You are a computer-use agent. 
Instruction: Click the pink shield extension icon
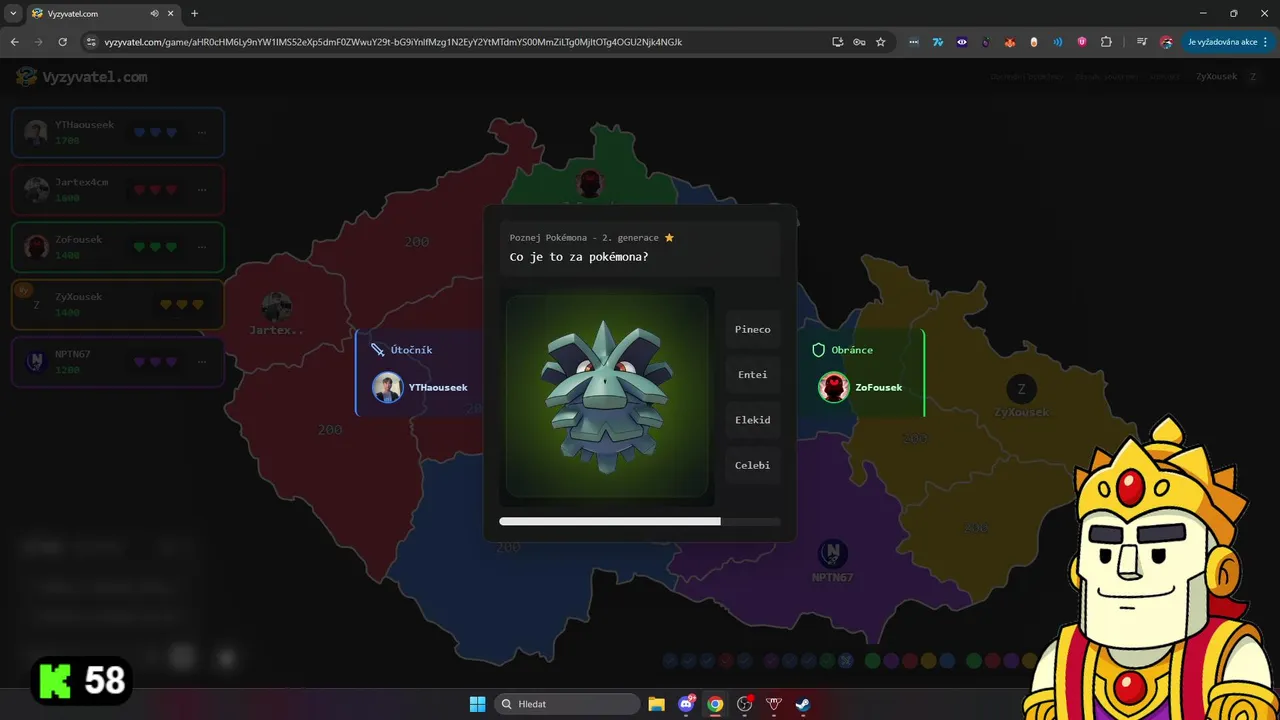point(1082,42)
